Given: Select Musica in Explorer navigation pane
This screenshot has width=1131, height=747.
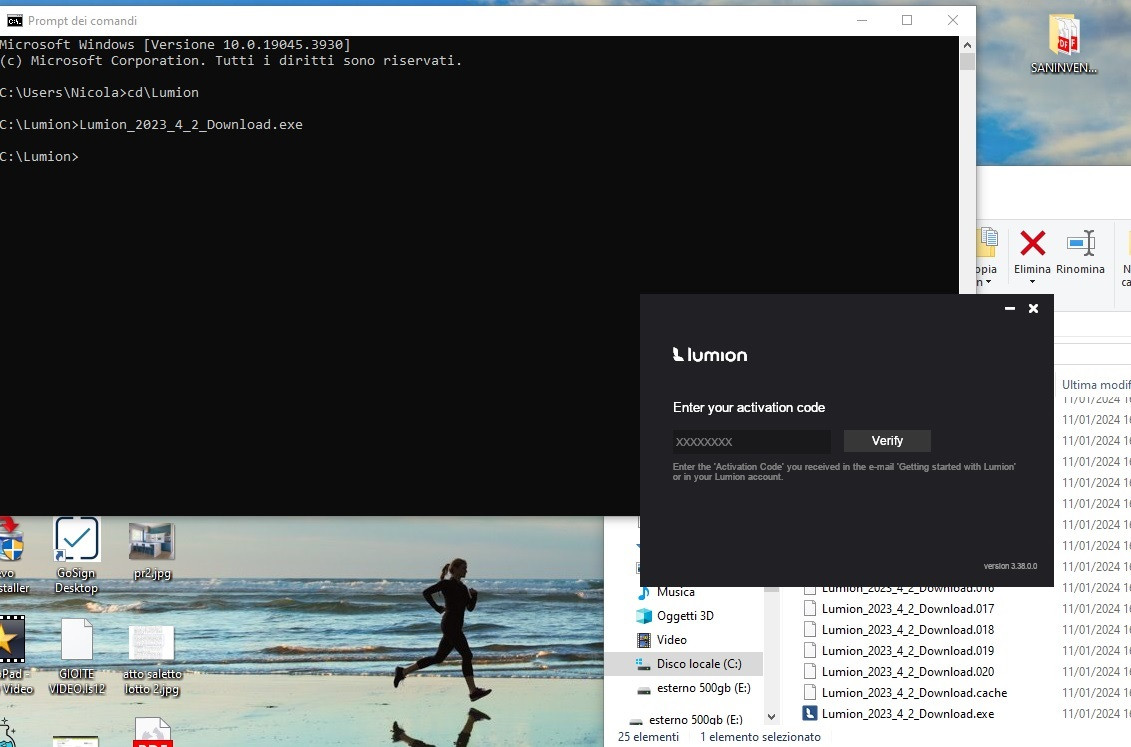Looking at the screenshot, I should pos(676,592).
